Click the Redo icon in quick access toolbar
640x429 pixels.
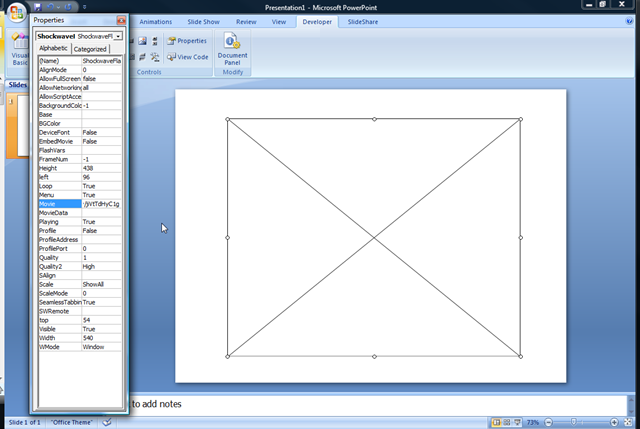tap(69, 7)
